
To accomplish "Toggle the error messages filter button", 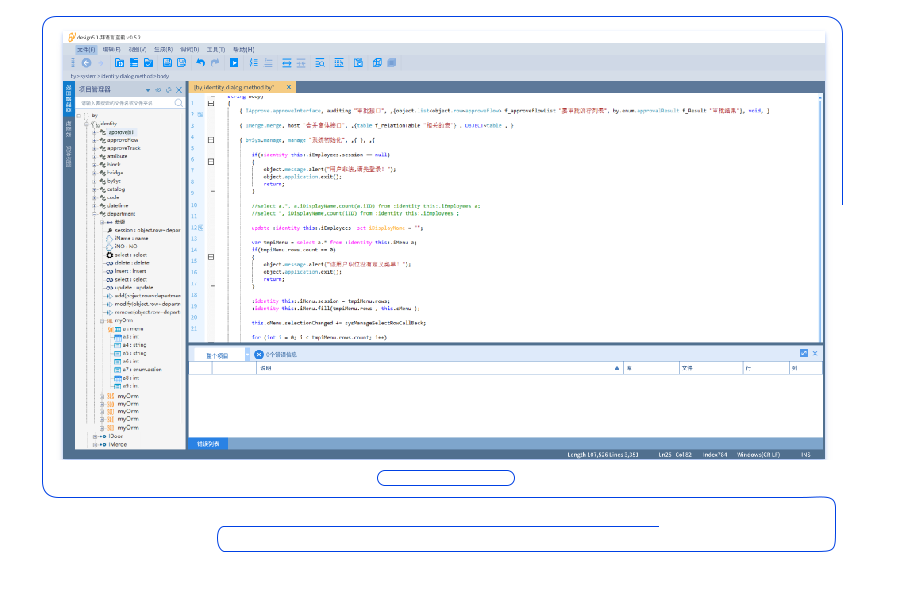I will coord(276,355).
